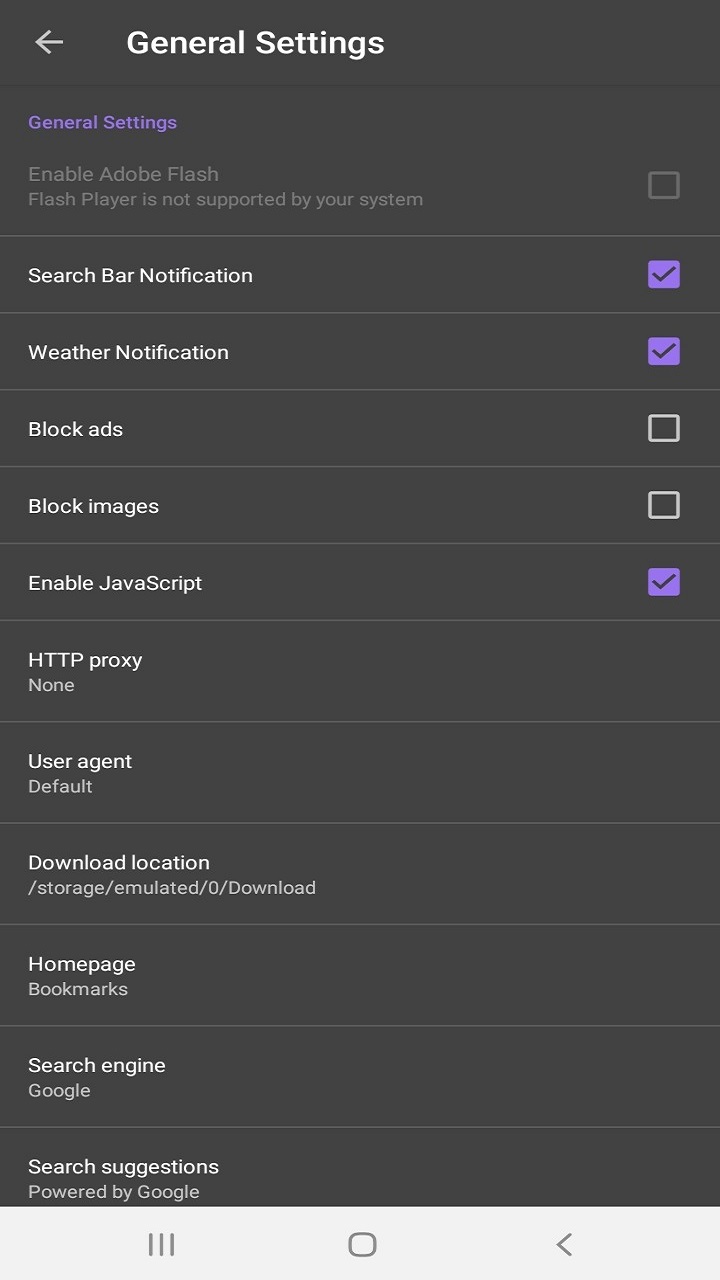Edit the Download location path
Viewport: 720px width, 1280px height.
click(360, 874)
